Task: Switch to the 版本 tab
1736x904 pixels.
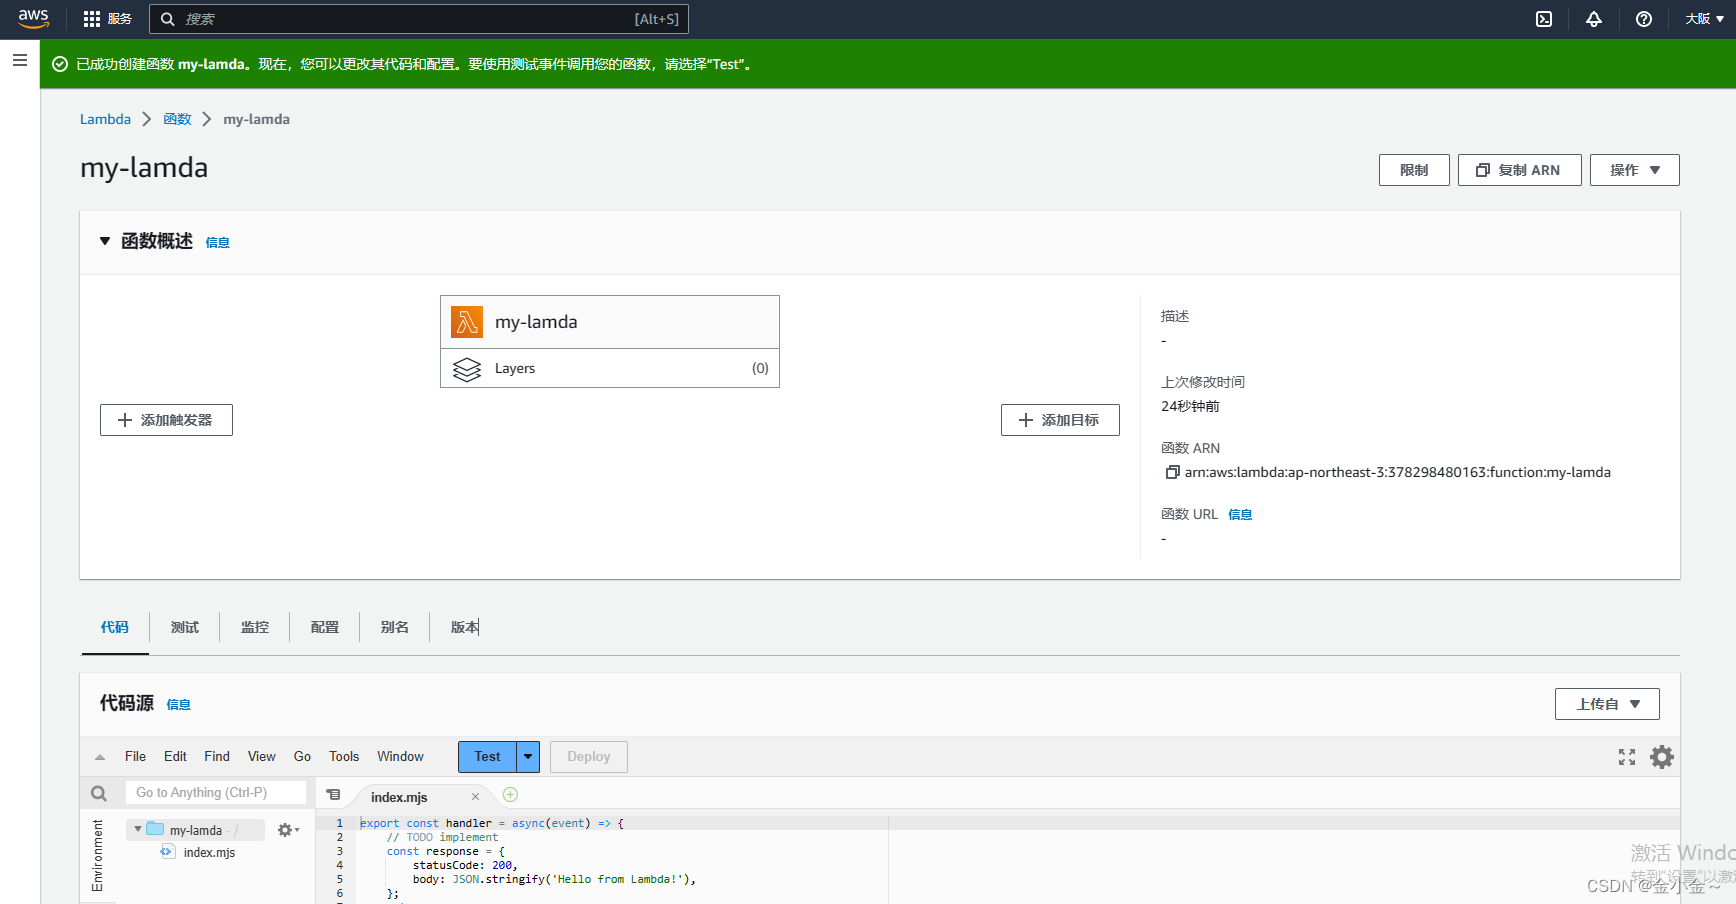Action: pyautogui.click(x=465, y=627)
